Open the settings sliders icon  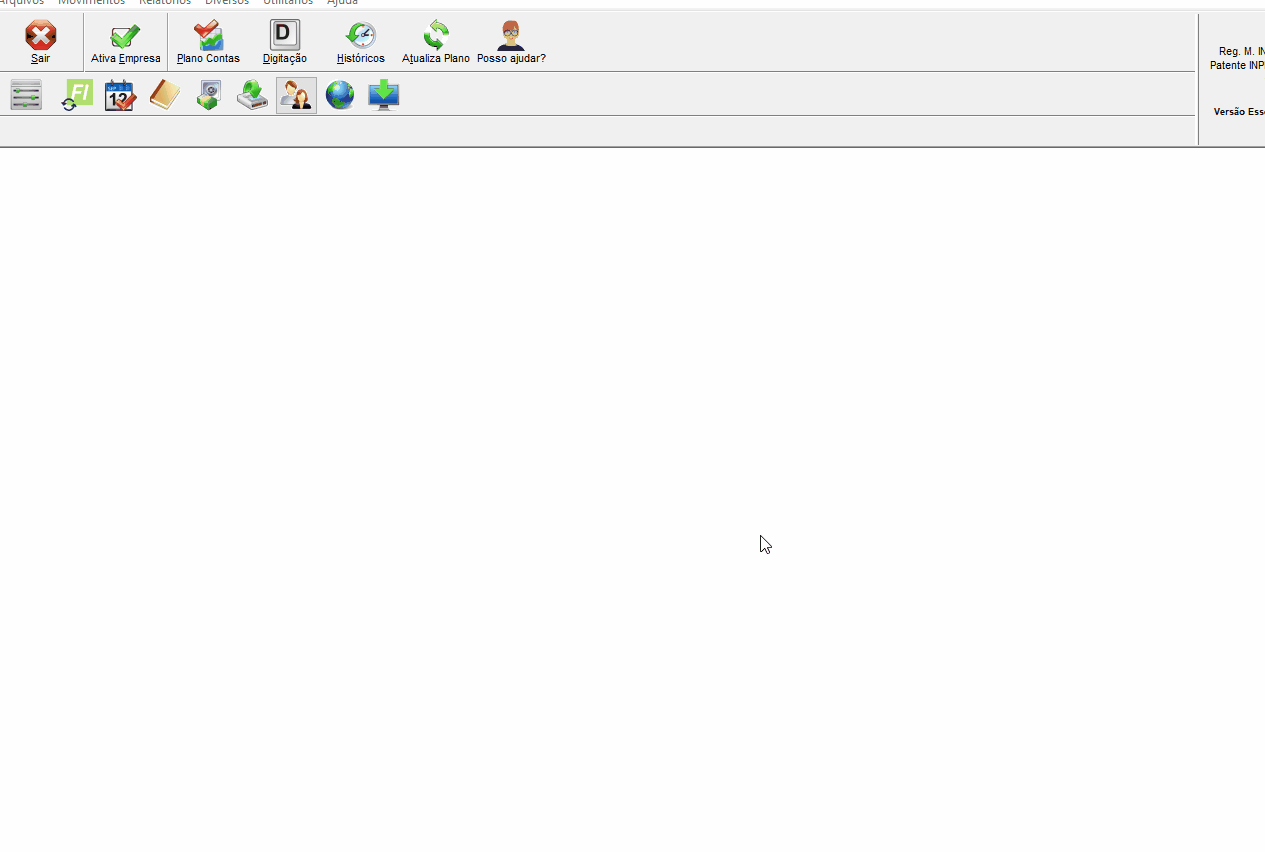(26, 95)
